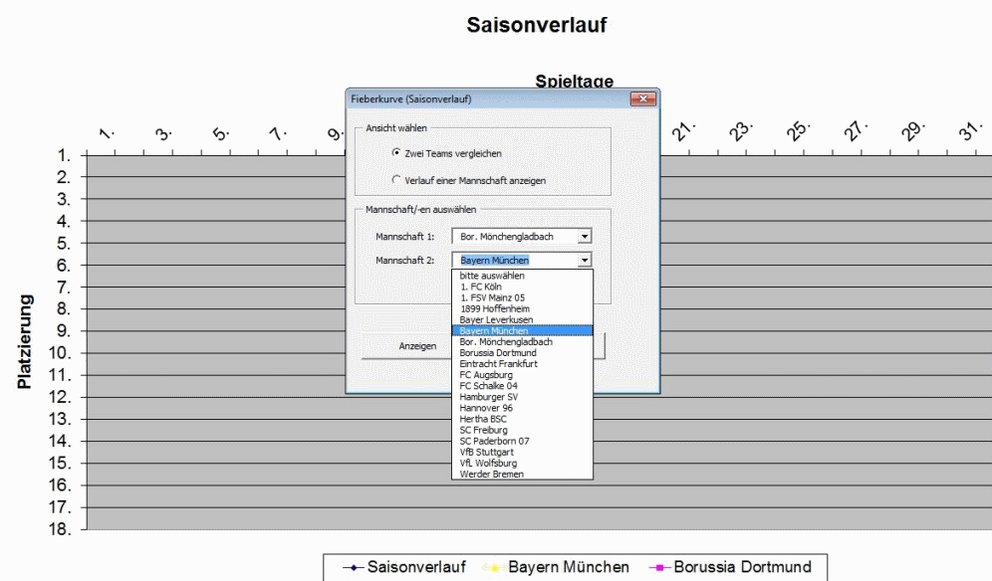Choose Bor. Mönchengladbach in the dropdown list
This screenshot has height=581, width=992.
click(x=522, y=342)
